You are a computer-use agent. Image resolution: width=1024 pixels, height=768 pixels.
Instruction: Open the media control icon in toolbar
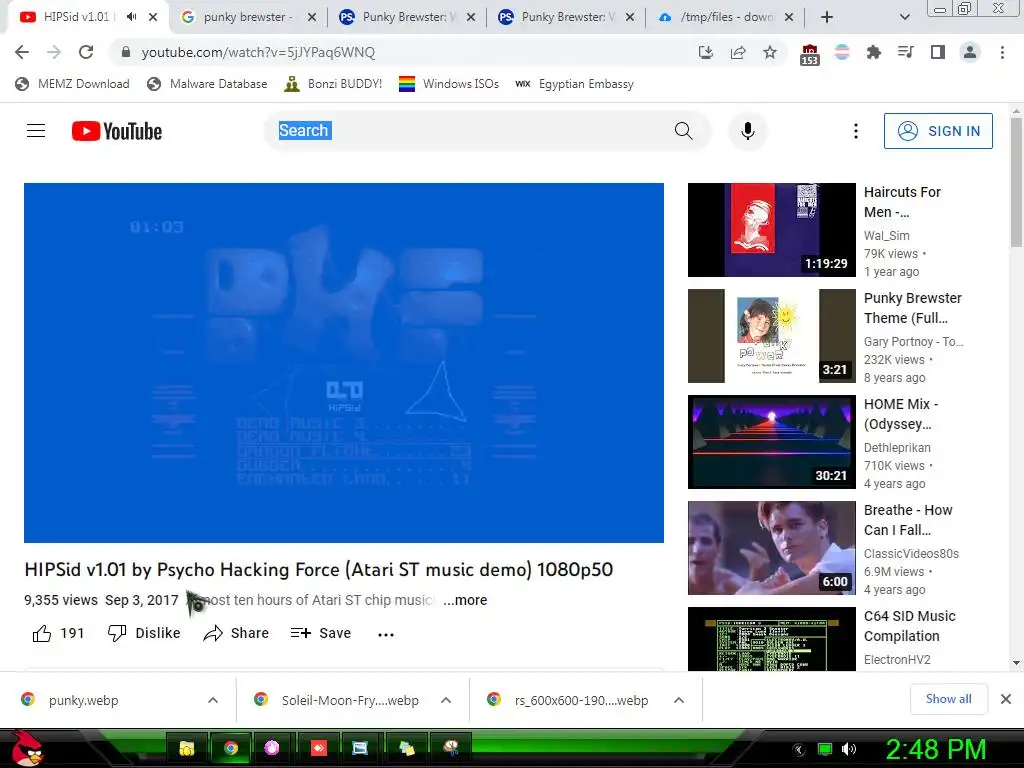pyautogui.click(x=906, y=52)
